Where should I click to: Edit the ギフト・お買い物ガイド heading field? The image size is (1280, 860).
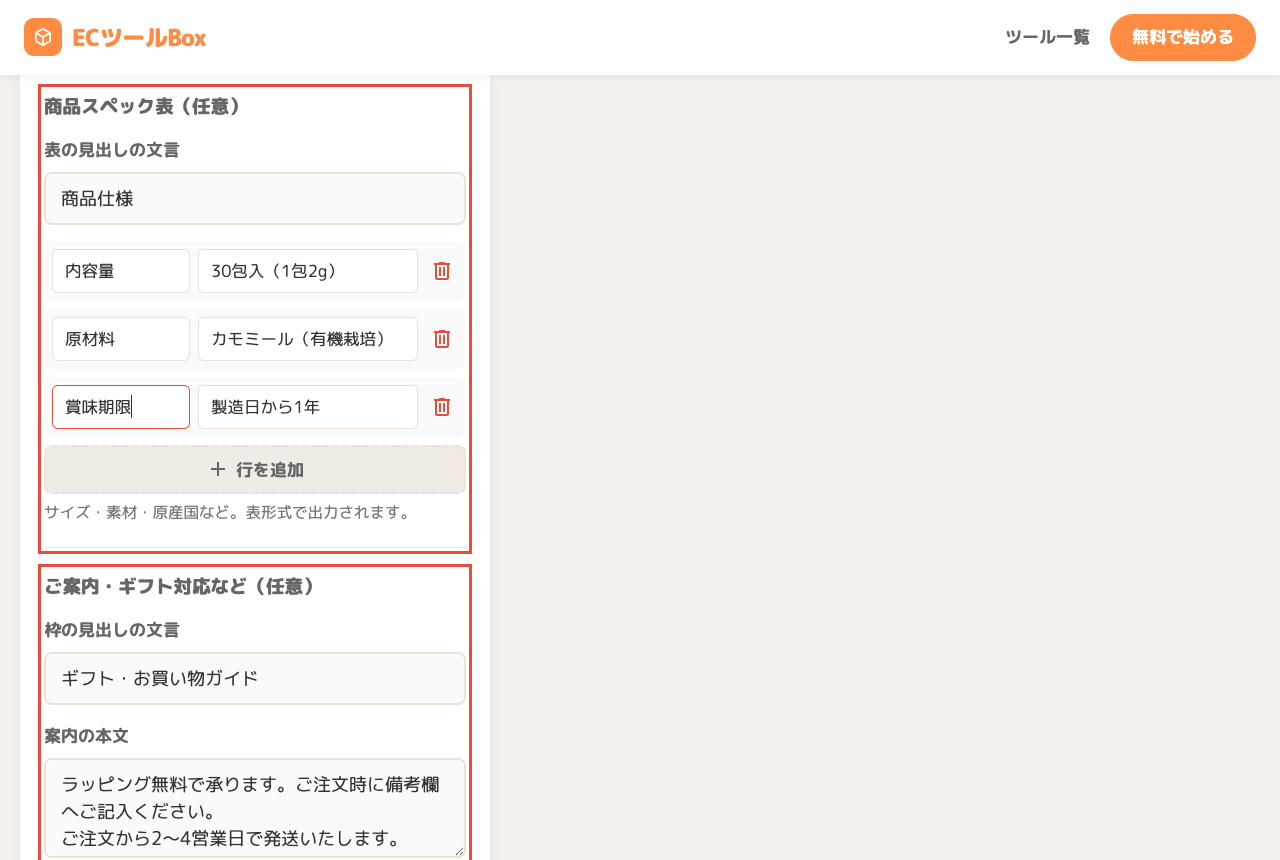255,679
